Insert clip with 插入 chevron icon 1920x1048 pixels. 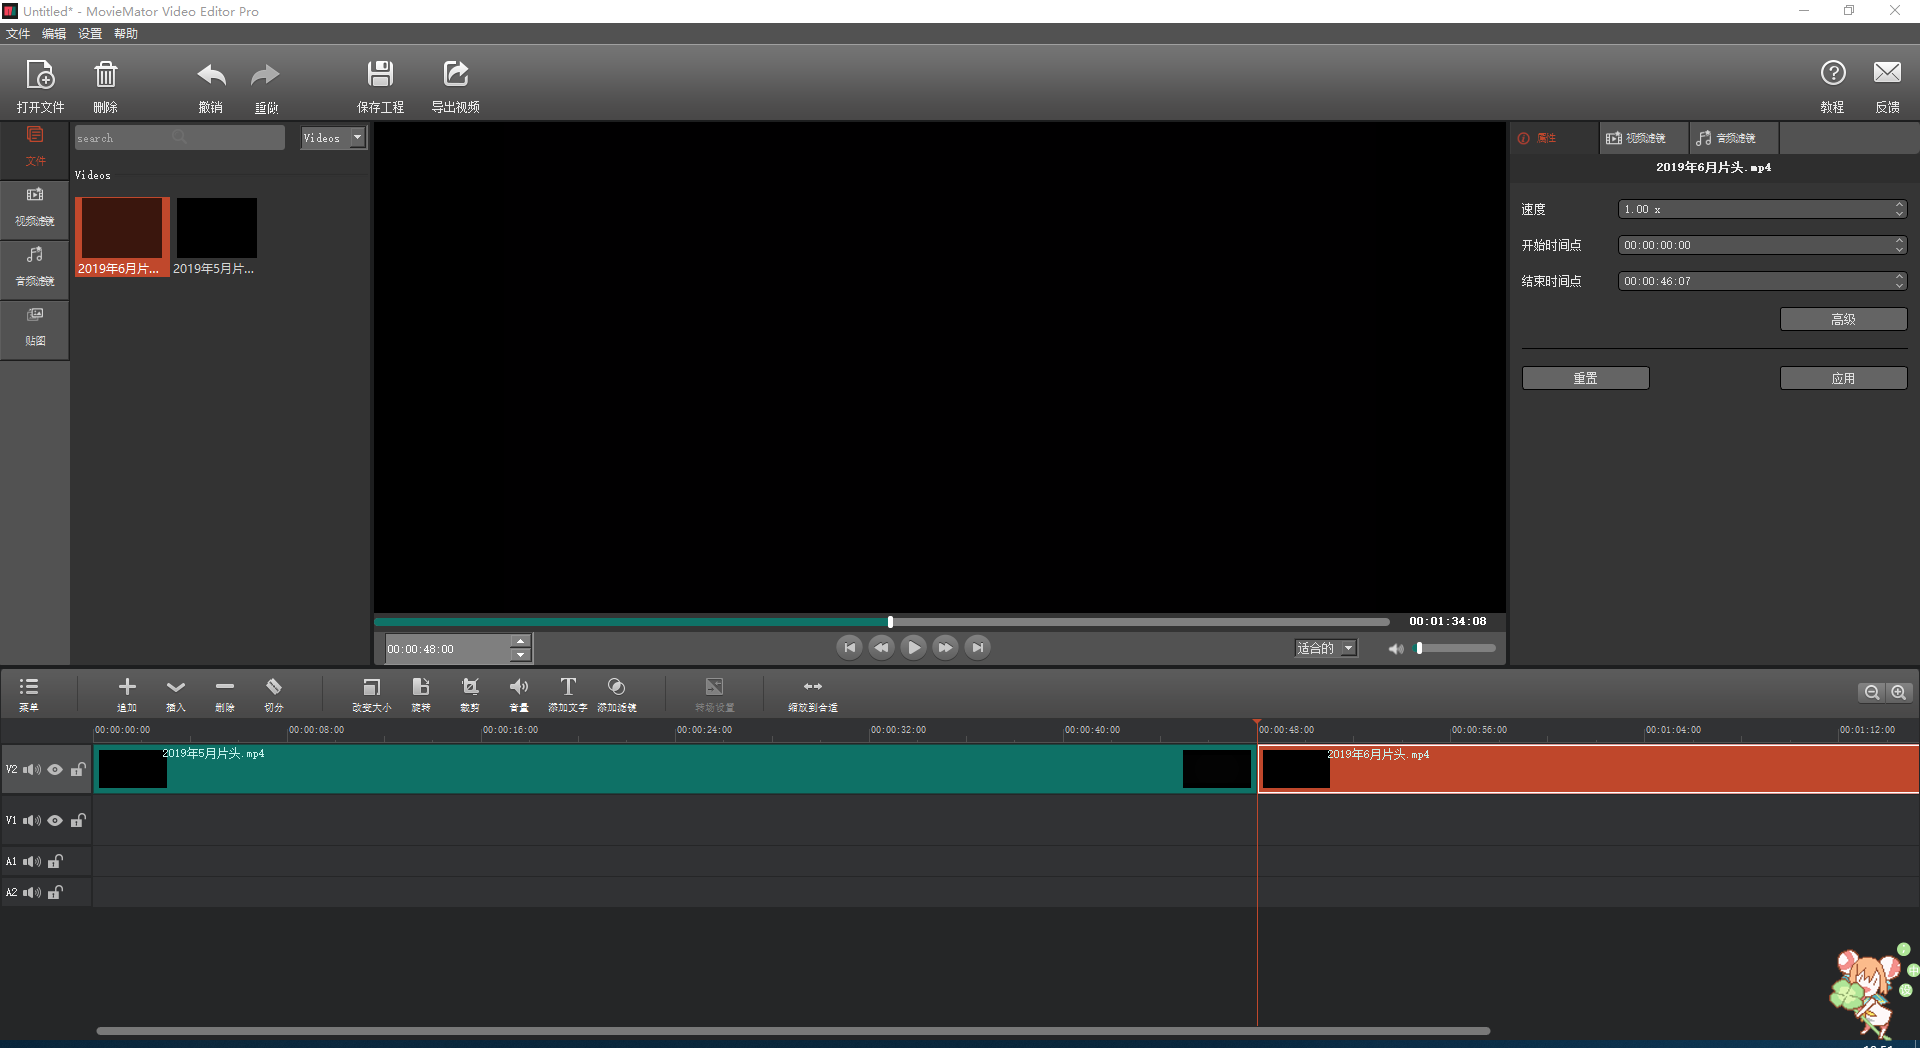click(176, 687)
